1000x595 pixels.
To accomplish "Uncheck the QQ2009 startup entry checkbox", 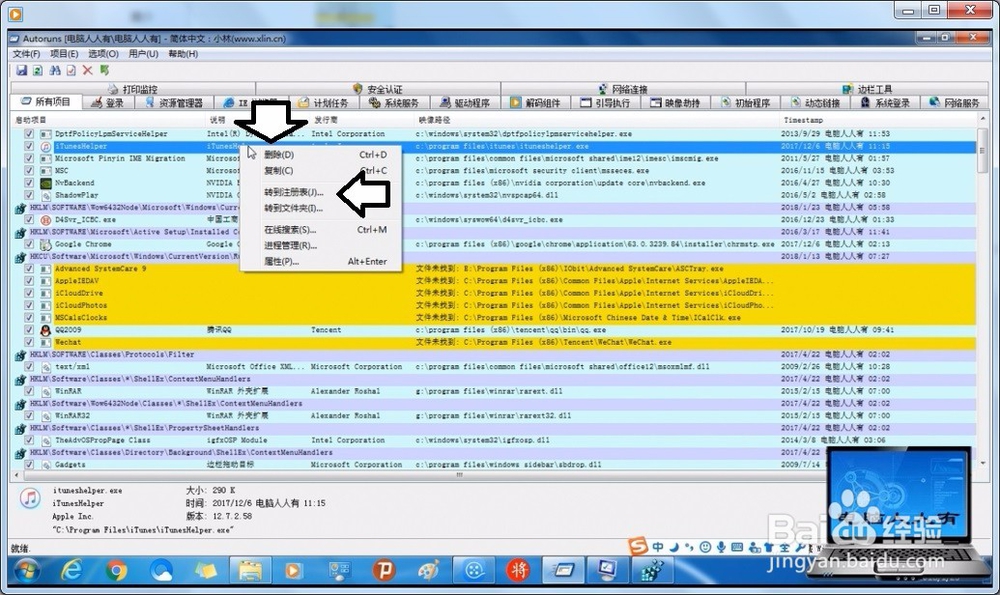I will pyautogui.click(x=29, y=330).
